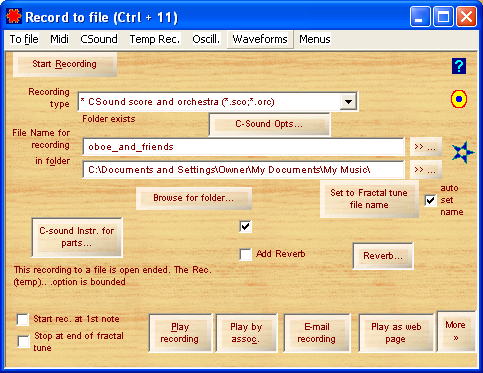
Task: Expand the More » button
Action: pyautogui.click(x=456, y=331)
